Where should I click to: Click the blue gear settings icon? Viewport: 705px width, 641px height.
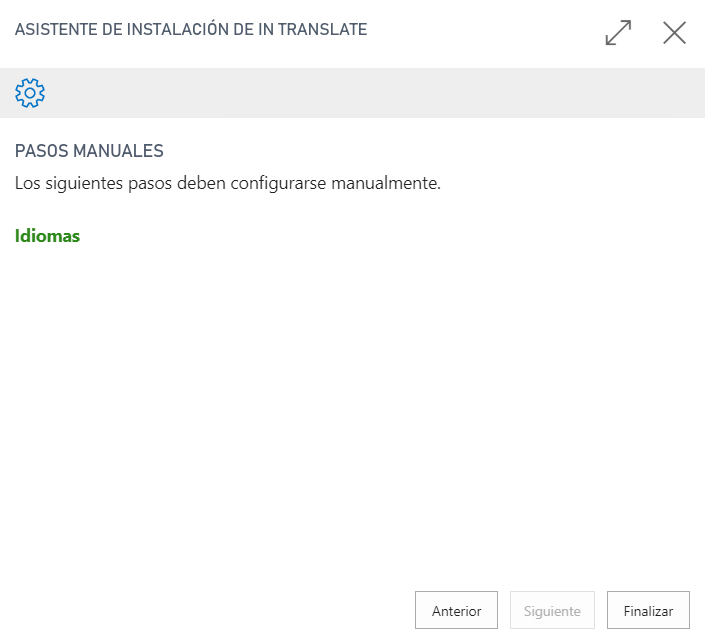[30, 93]
